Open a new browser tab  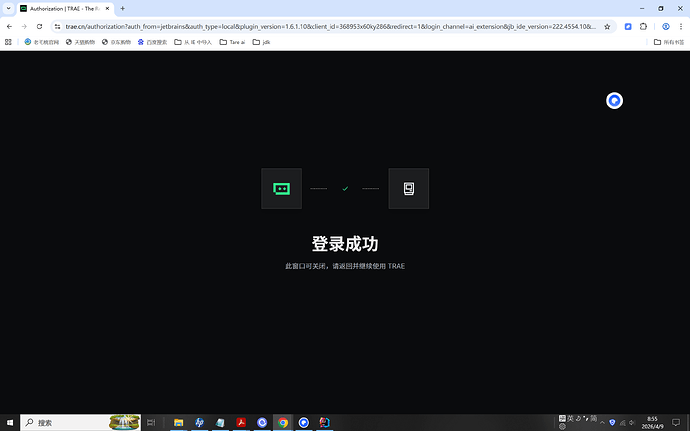click(x=122, y=8)
